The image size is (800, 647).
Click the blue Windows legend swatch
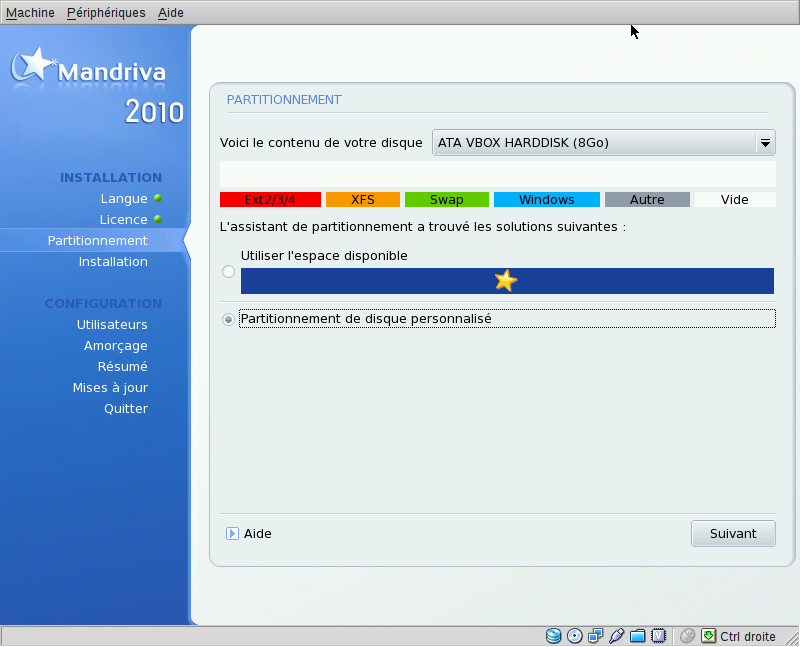click(x=547, y=200)
